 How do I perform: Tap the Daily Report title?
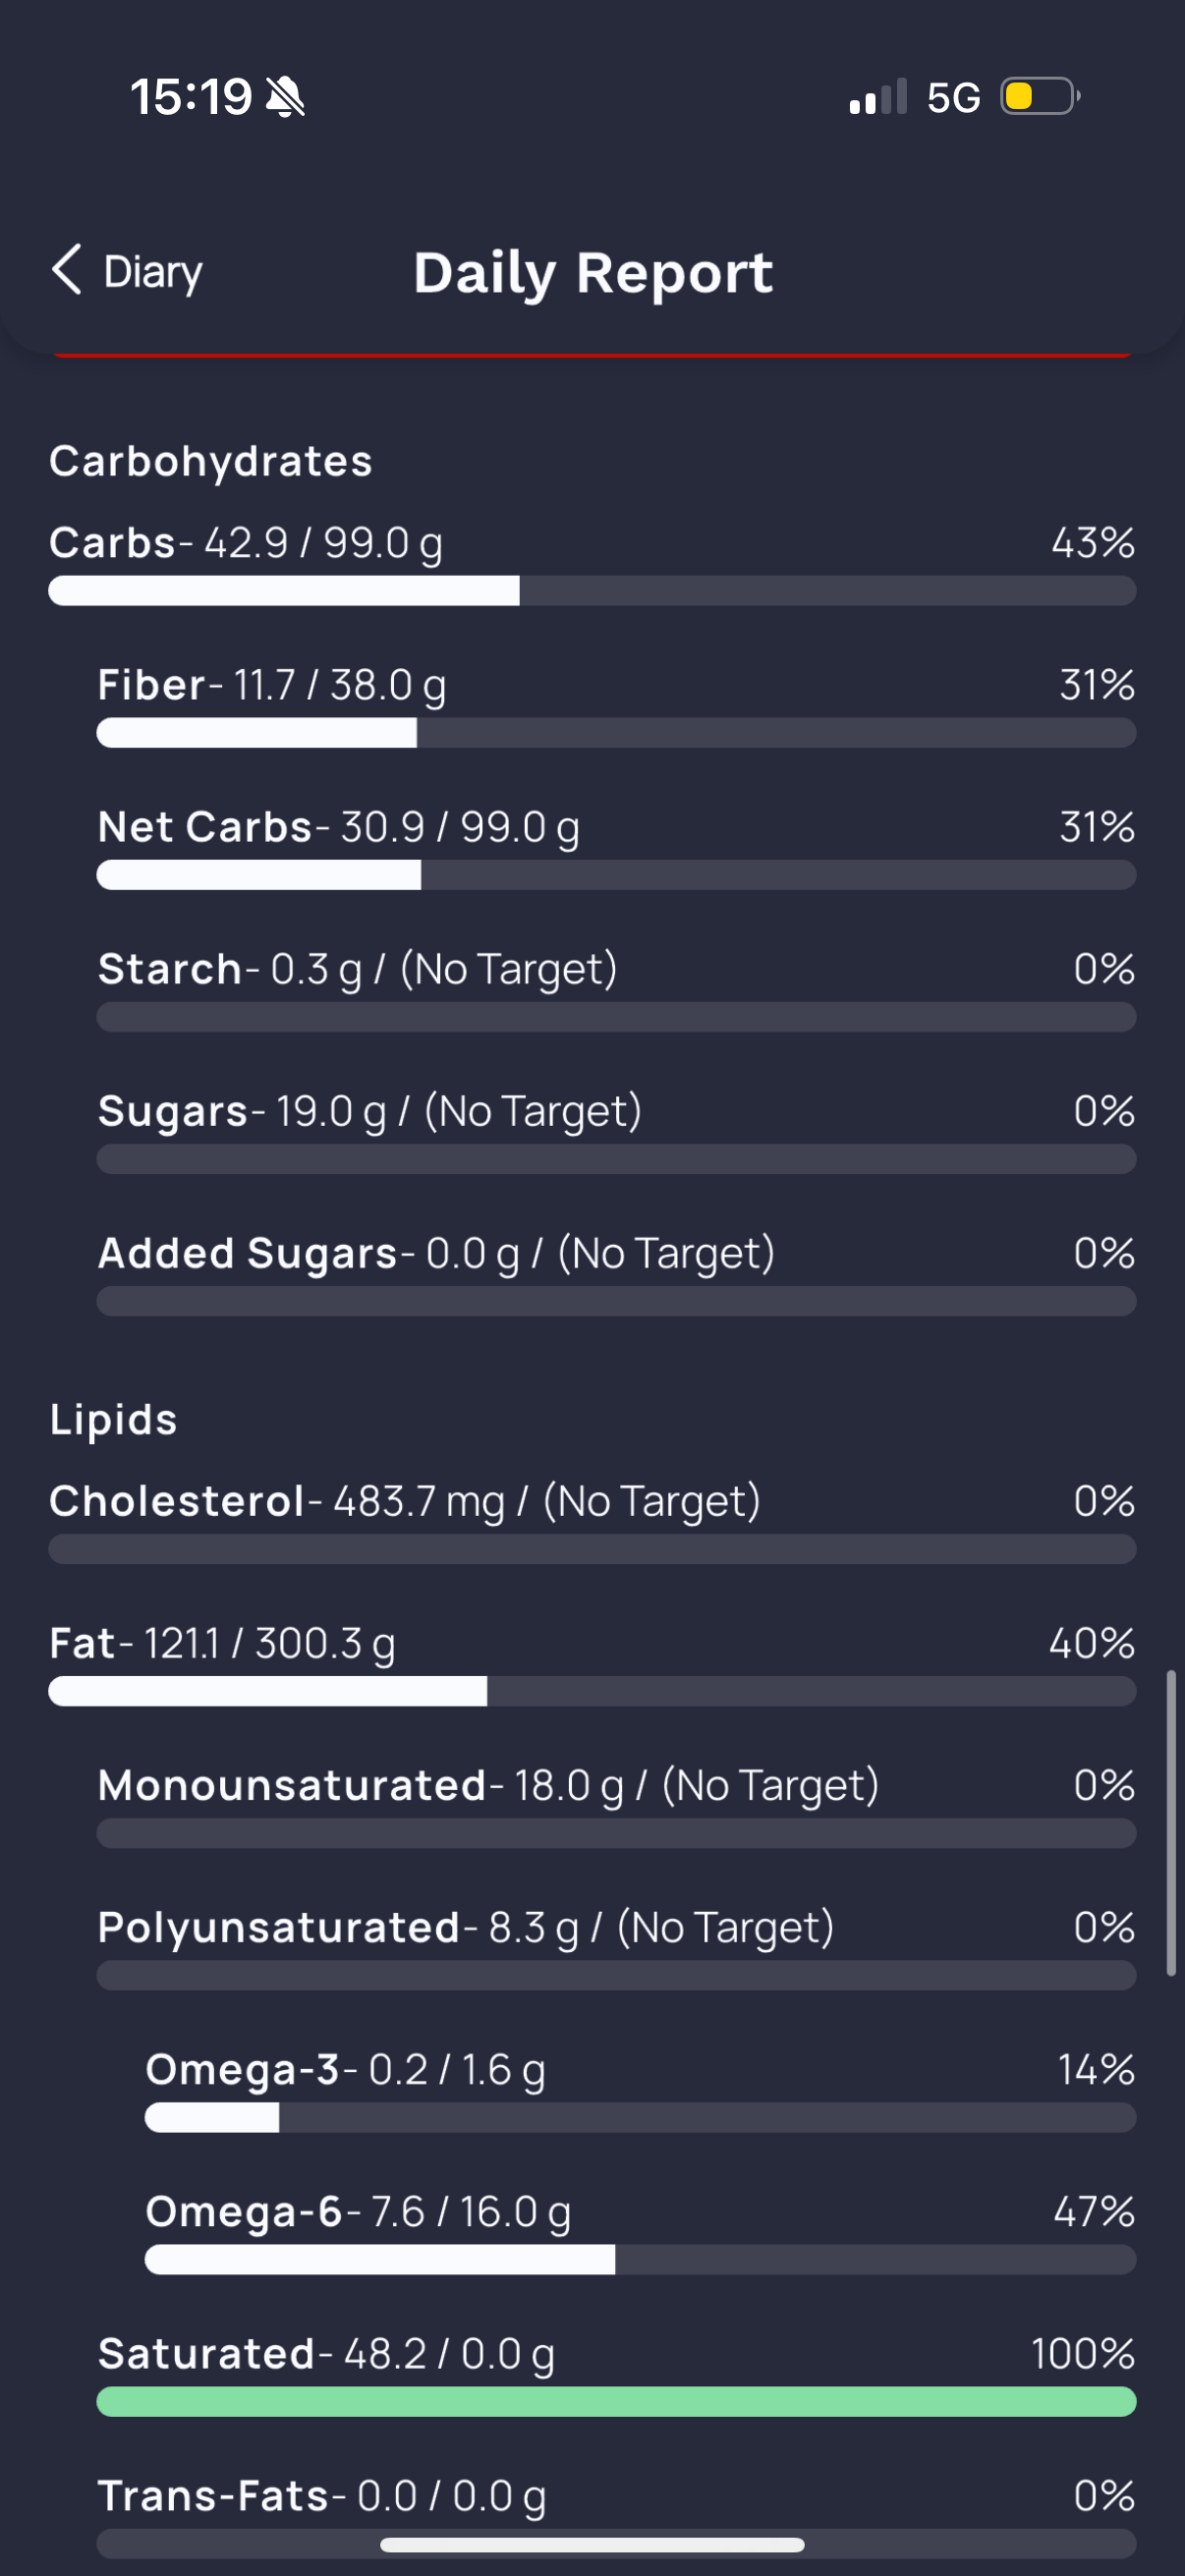point(593,272)
